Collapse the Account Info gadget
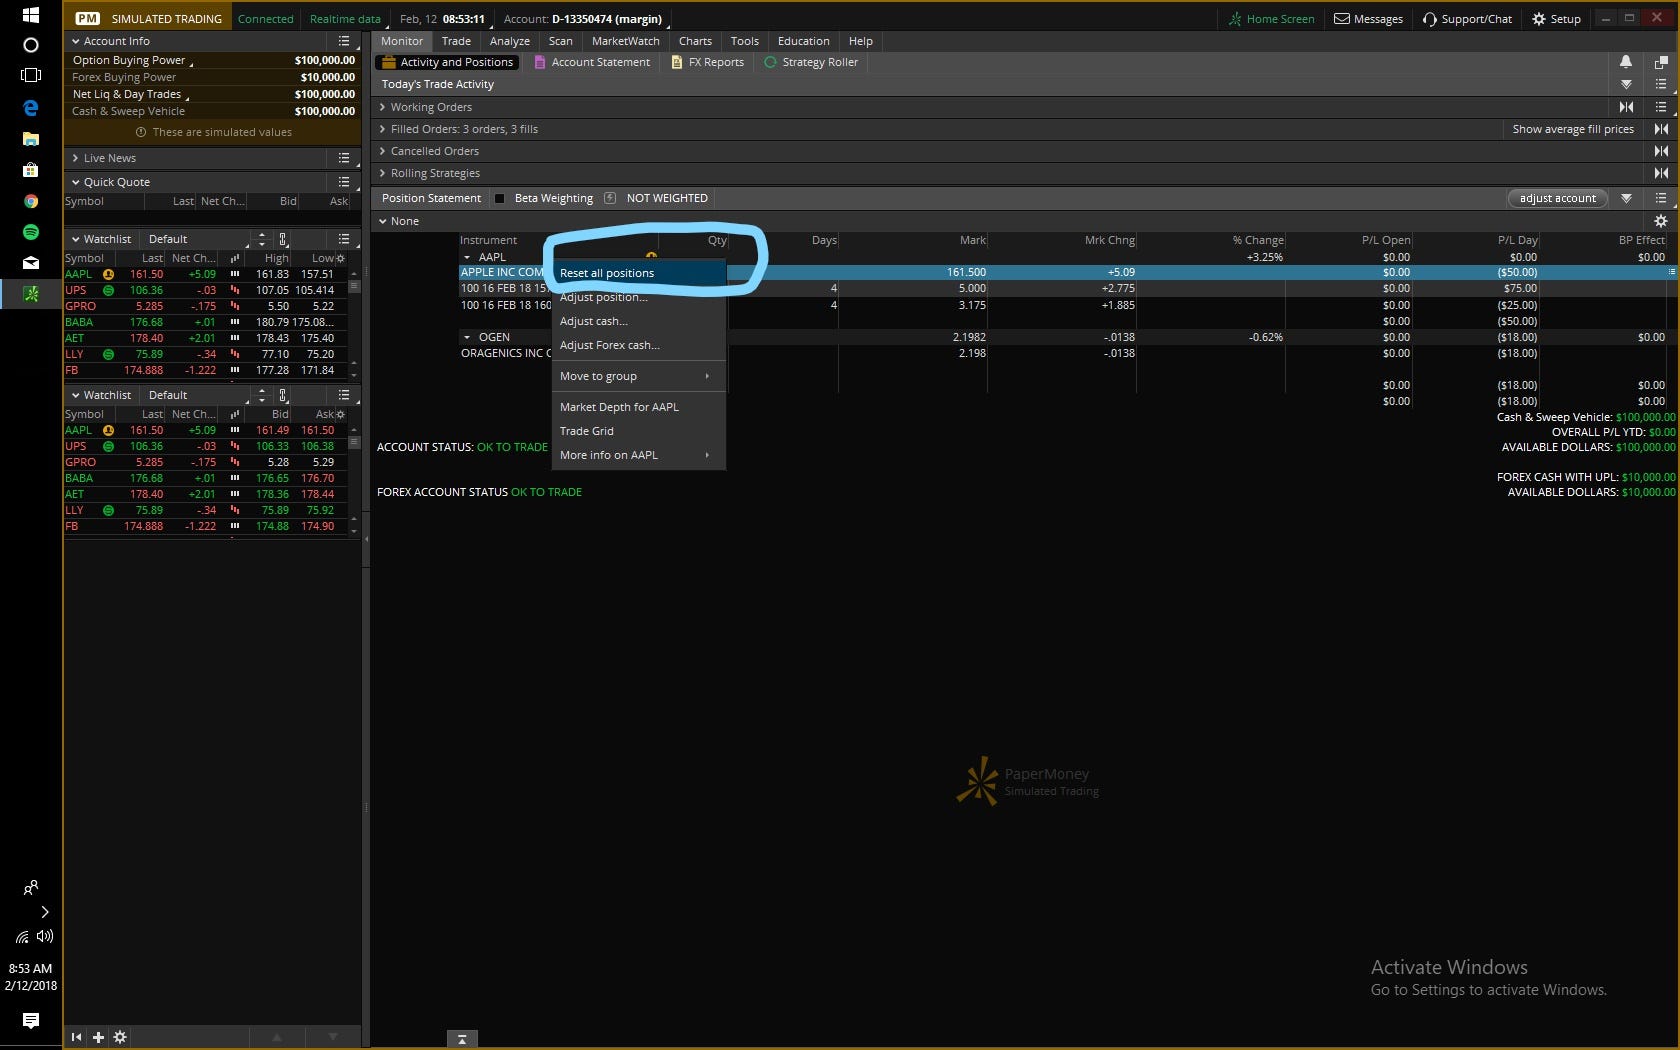The image size is (1680, 1050). pyautogui.click(x=75, y=41)
